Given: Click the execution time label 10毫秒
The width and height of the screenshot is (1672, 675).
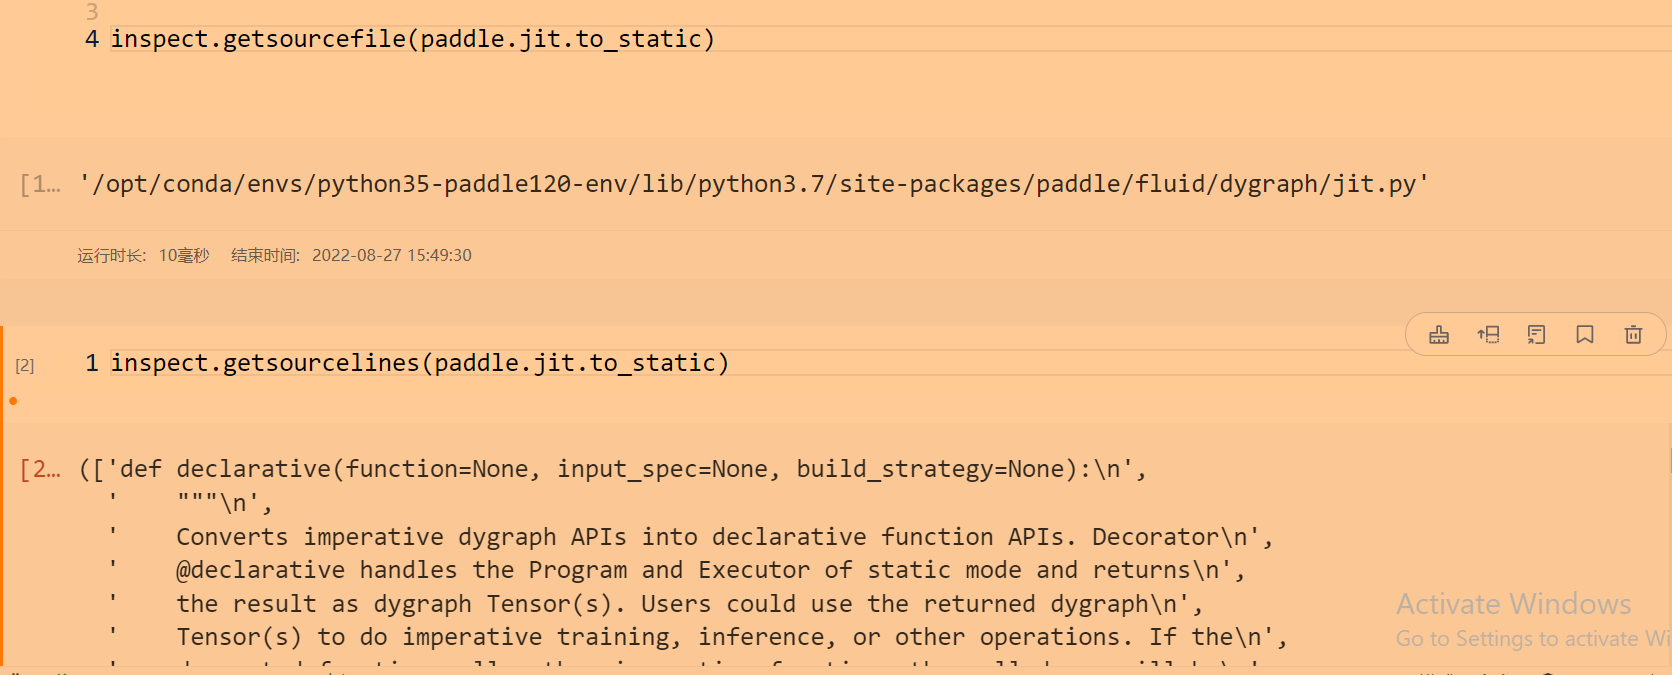Looking at the screenshot, I should (x=183, y=255).
